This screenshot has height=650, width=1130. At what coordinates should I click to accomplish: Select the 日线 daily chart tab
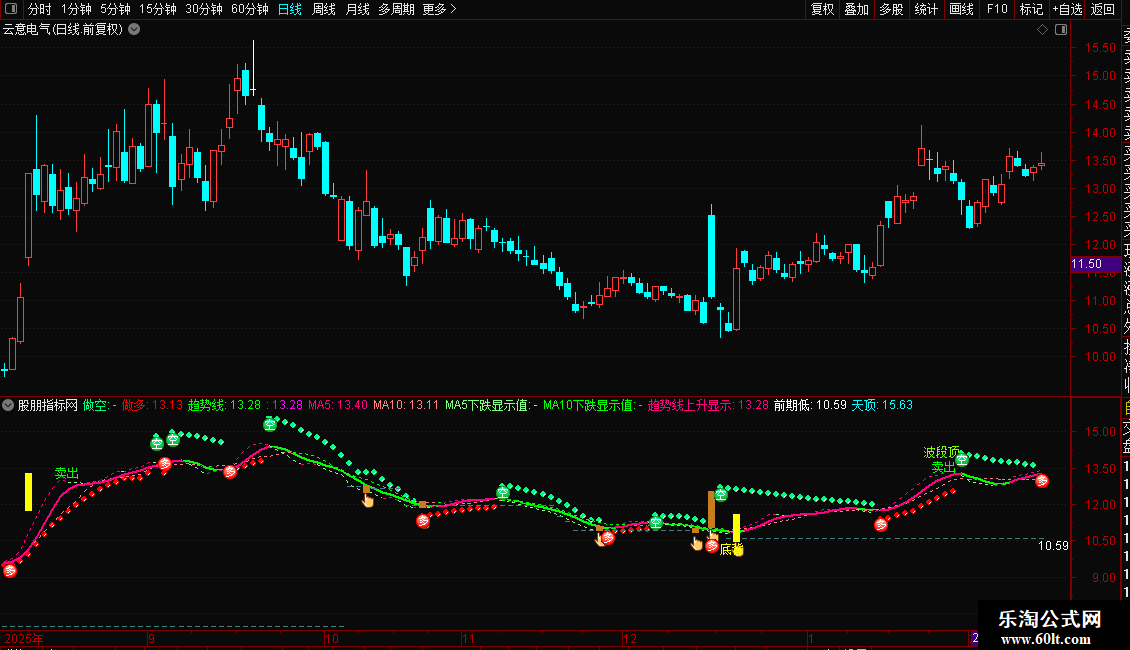pyautogui.click(x=290, y=9)
